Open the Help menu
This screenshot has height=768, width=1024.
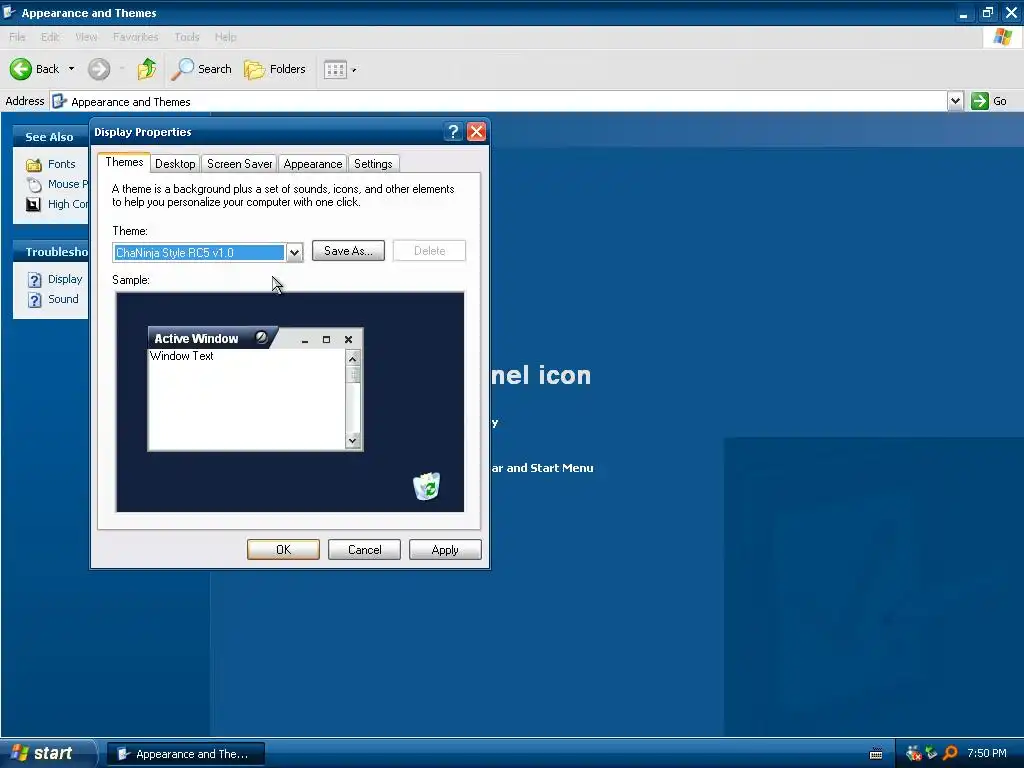click(x=225, y=37)
